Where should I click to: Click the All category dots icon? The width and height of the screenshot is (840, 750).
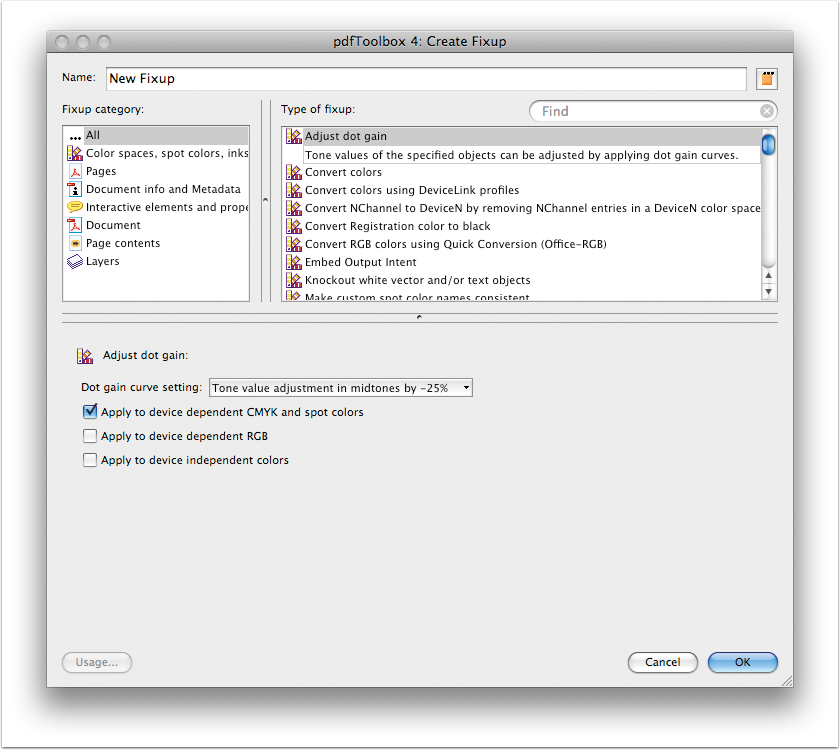[x=75, y=137]
